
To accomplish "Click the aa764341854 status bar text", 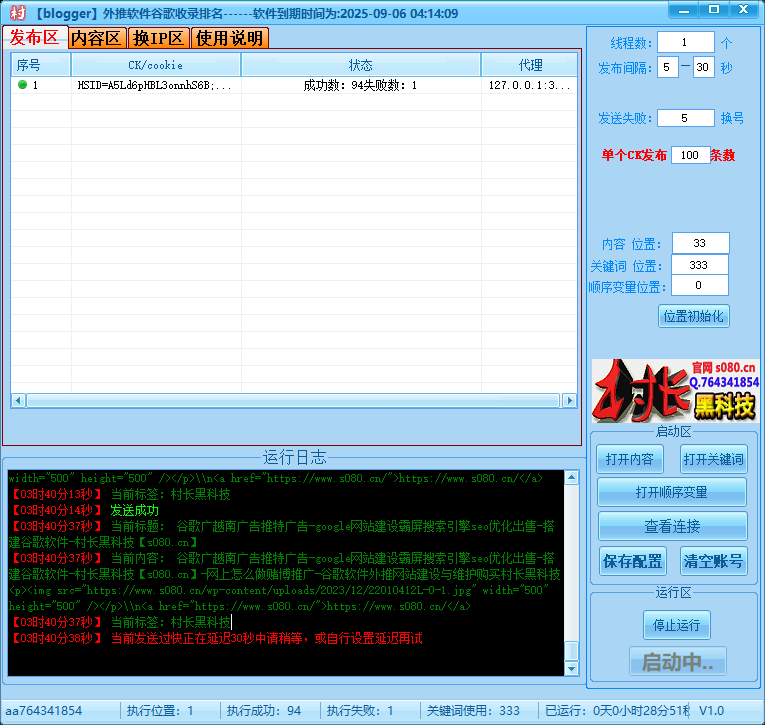I will [x=43, y=711].
